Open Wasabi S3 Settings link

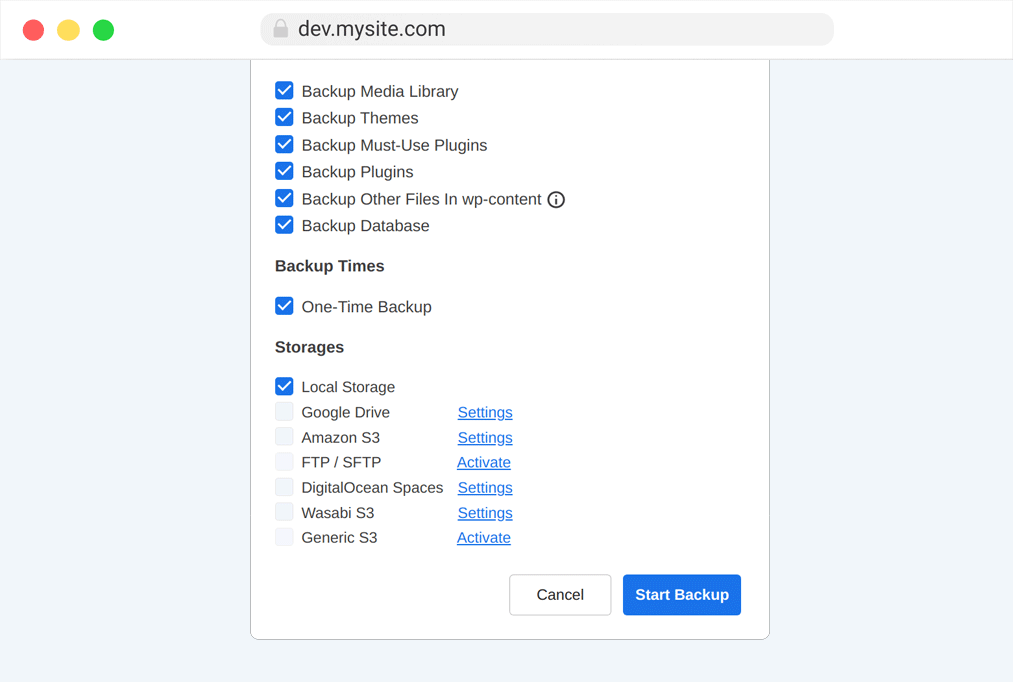click(485, 513)
